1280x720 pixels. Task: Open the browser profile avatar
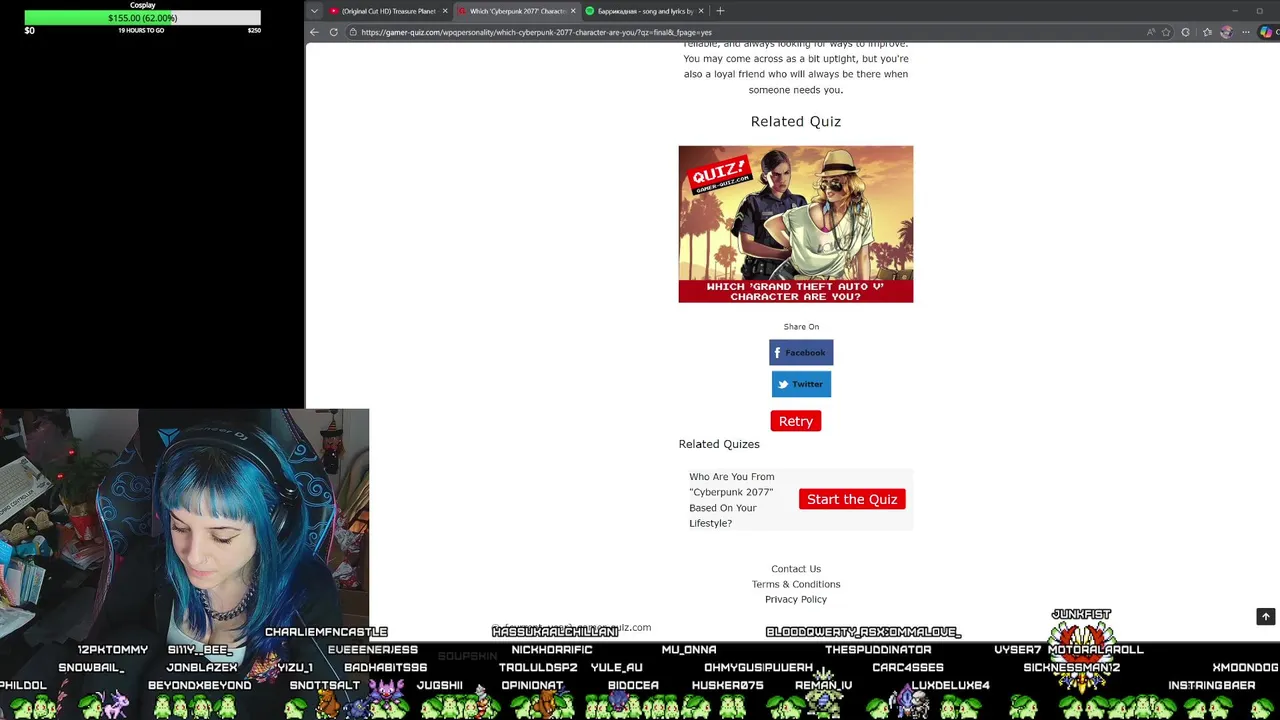(x=1226, y=32)
